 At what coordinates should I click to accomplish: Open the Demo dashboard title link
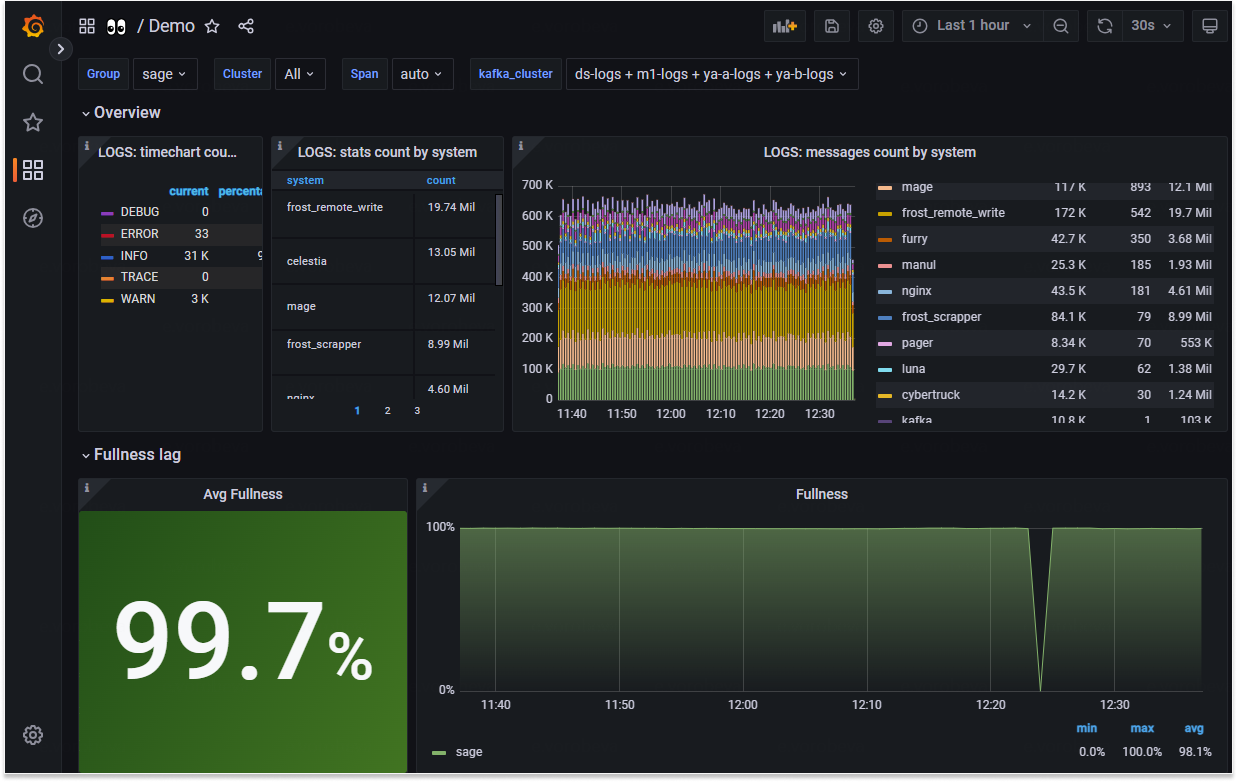172,26
